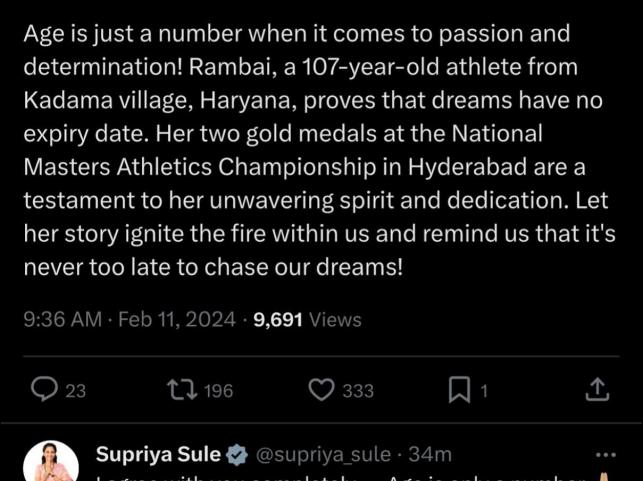View the 9,691 Views analytics

[307, 320]
